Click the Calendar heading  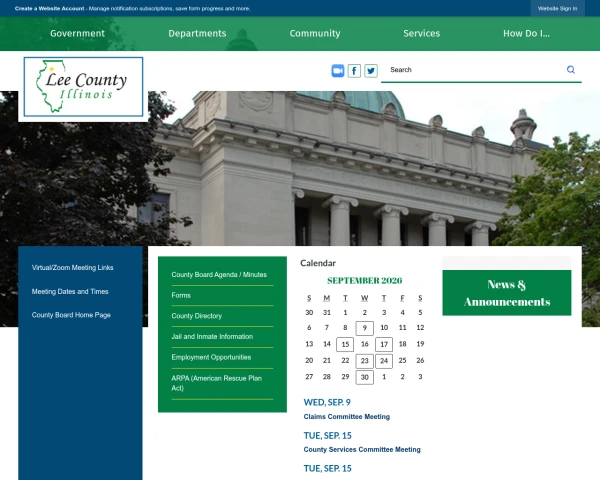click(x=318, y=263)
